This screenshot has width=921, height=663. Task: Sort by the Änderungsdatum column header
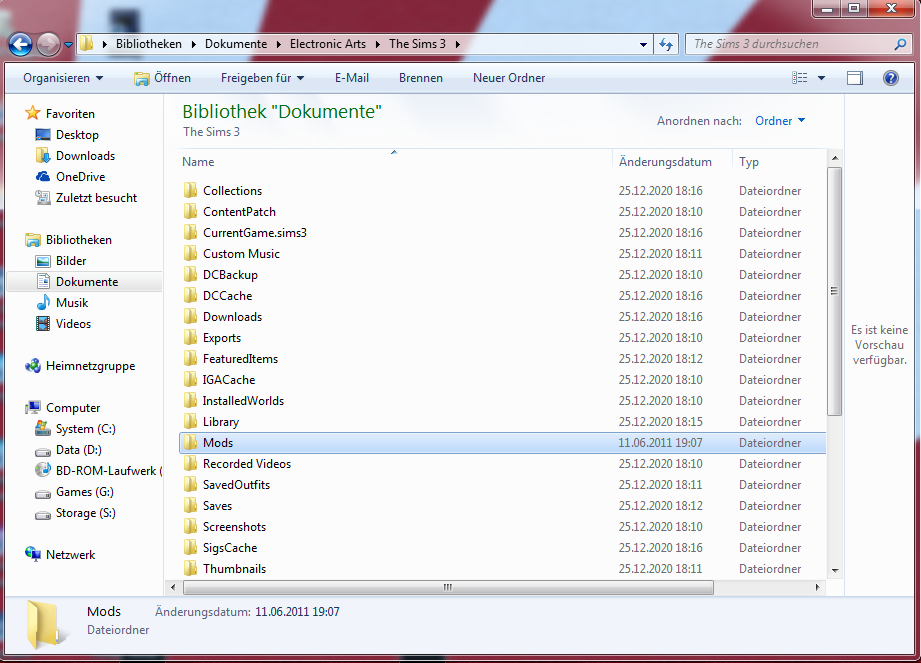click(x=673, y=162)
